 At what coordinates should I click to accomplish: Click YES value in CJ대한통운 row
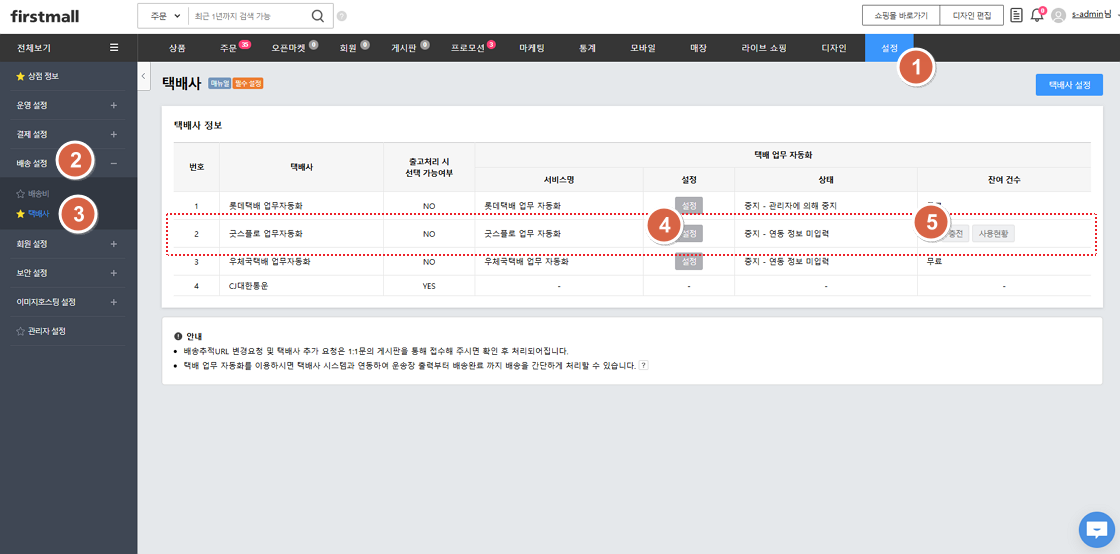(x=429, y=286)
